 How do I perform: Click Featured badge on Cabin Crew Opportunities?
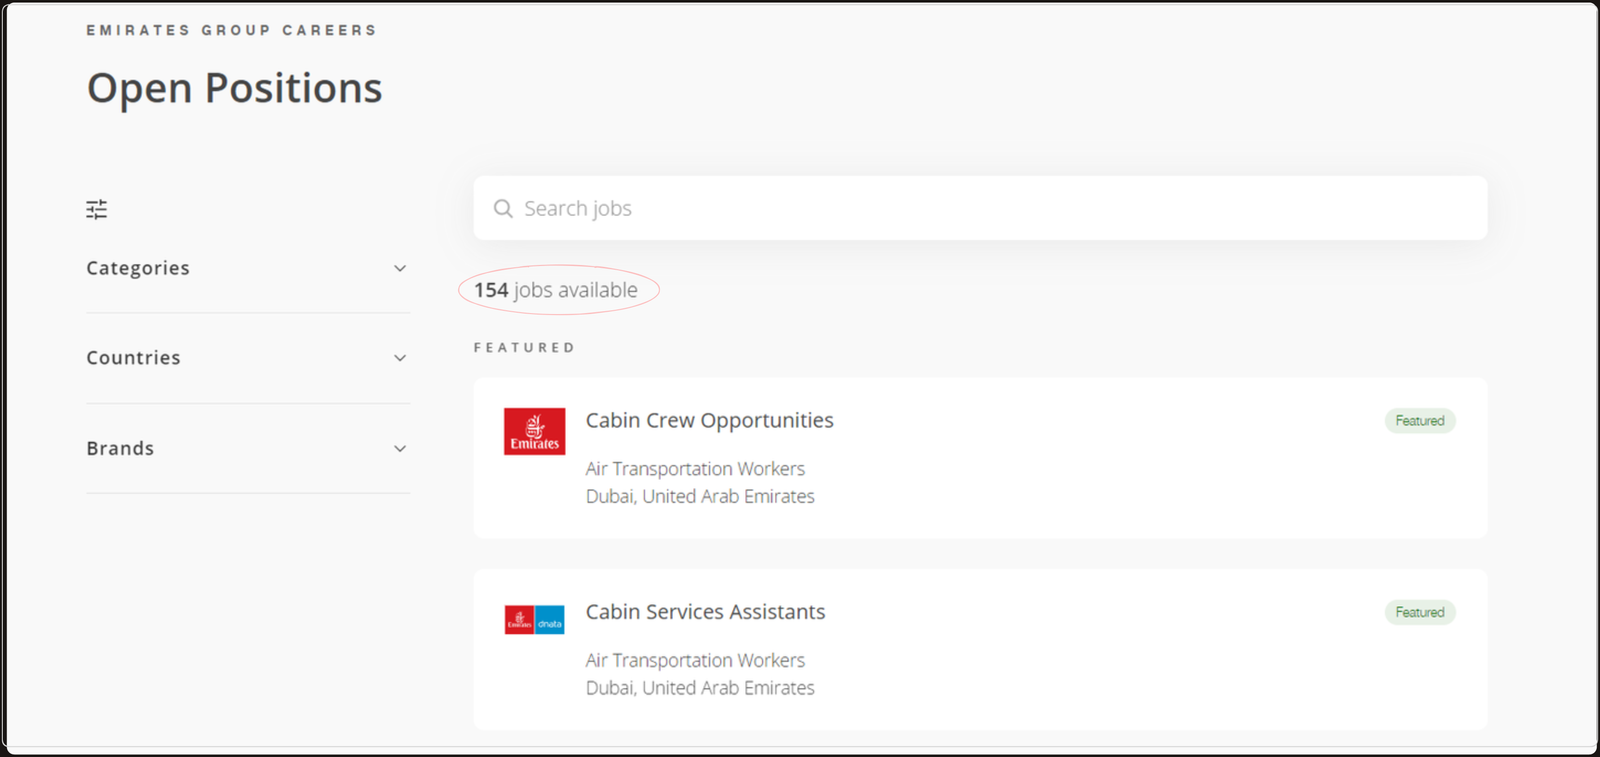(x=1420, y=421)
